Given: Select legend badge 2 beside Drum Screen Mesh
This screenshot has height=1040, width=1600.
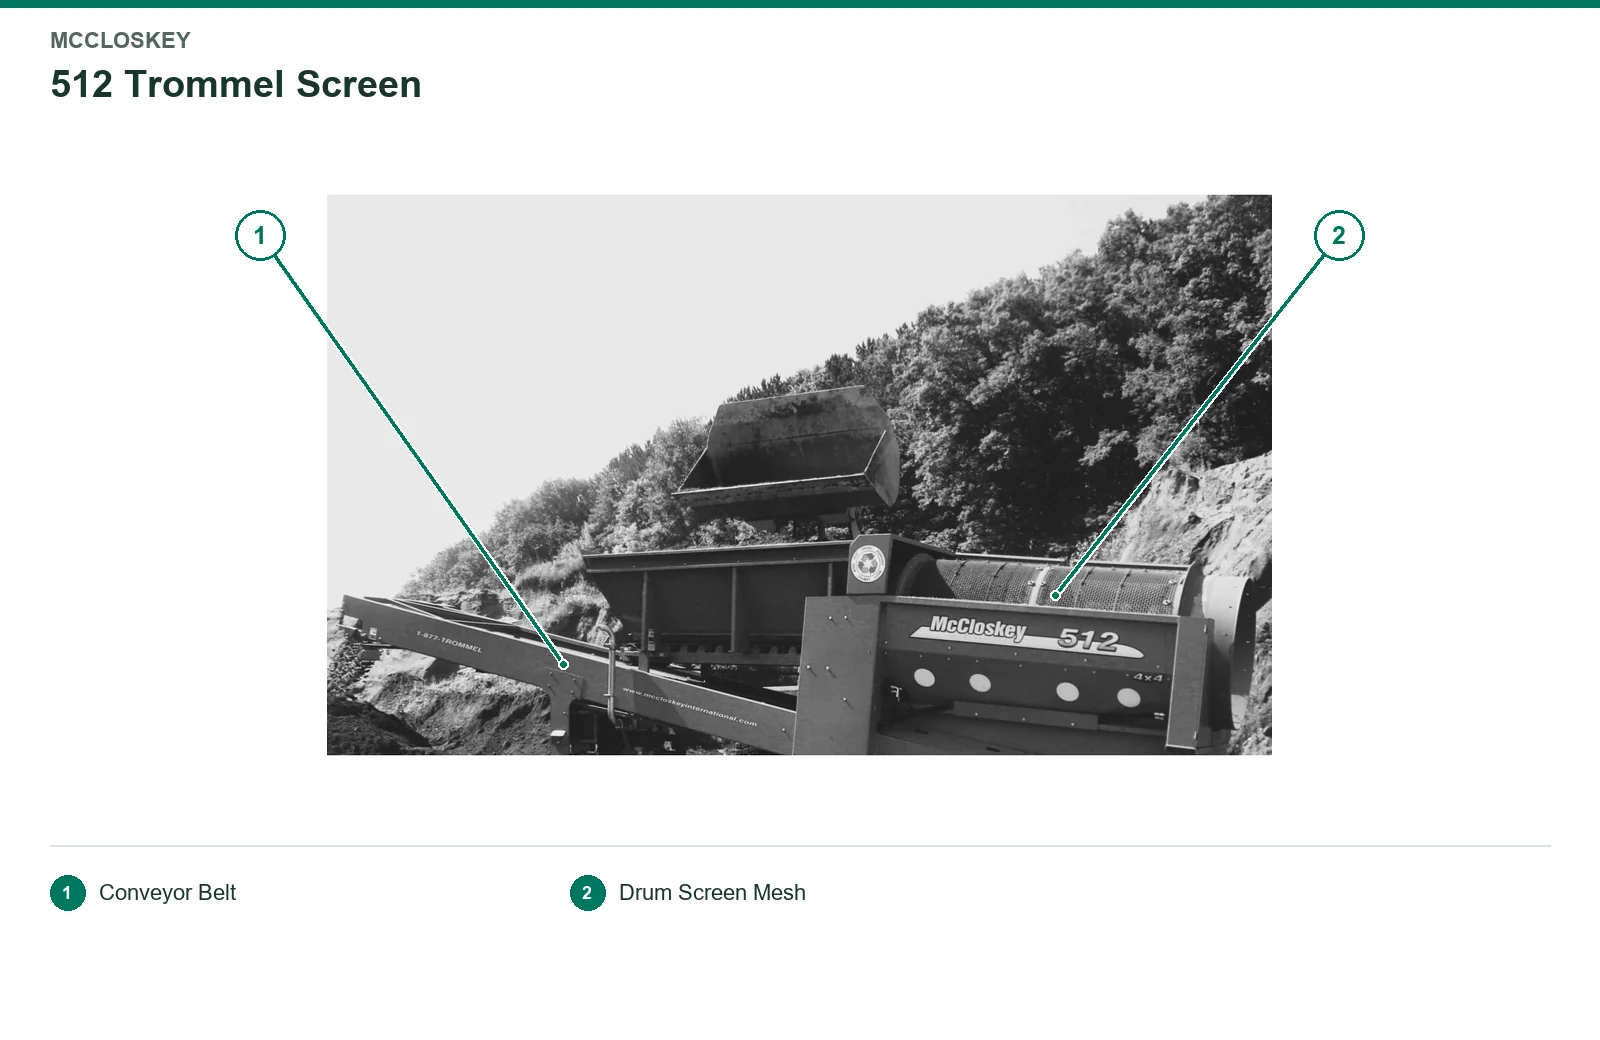Looking at the screenshot, I should [588, 893].
